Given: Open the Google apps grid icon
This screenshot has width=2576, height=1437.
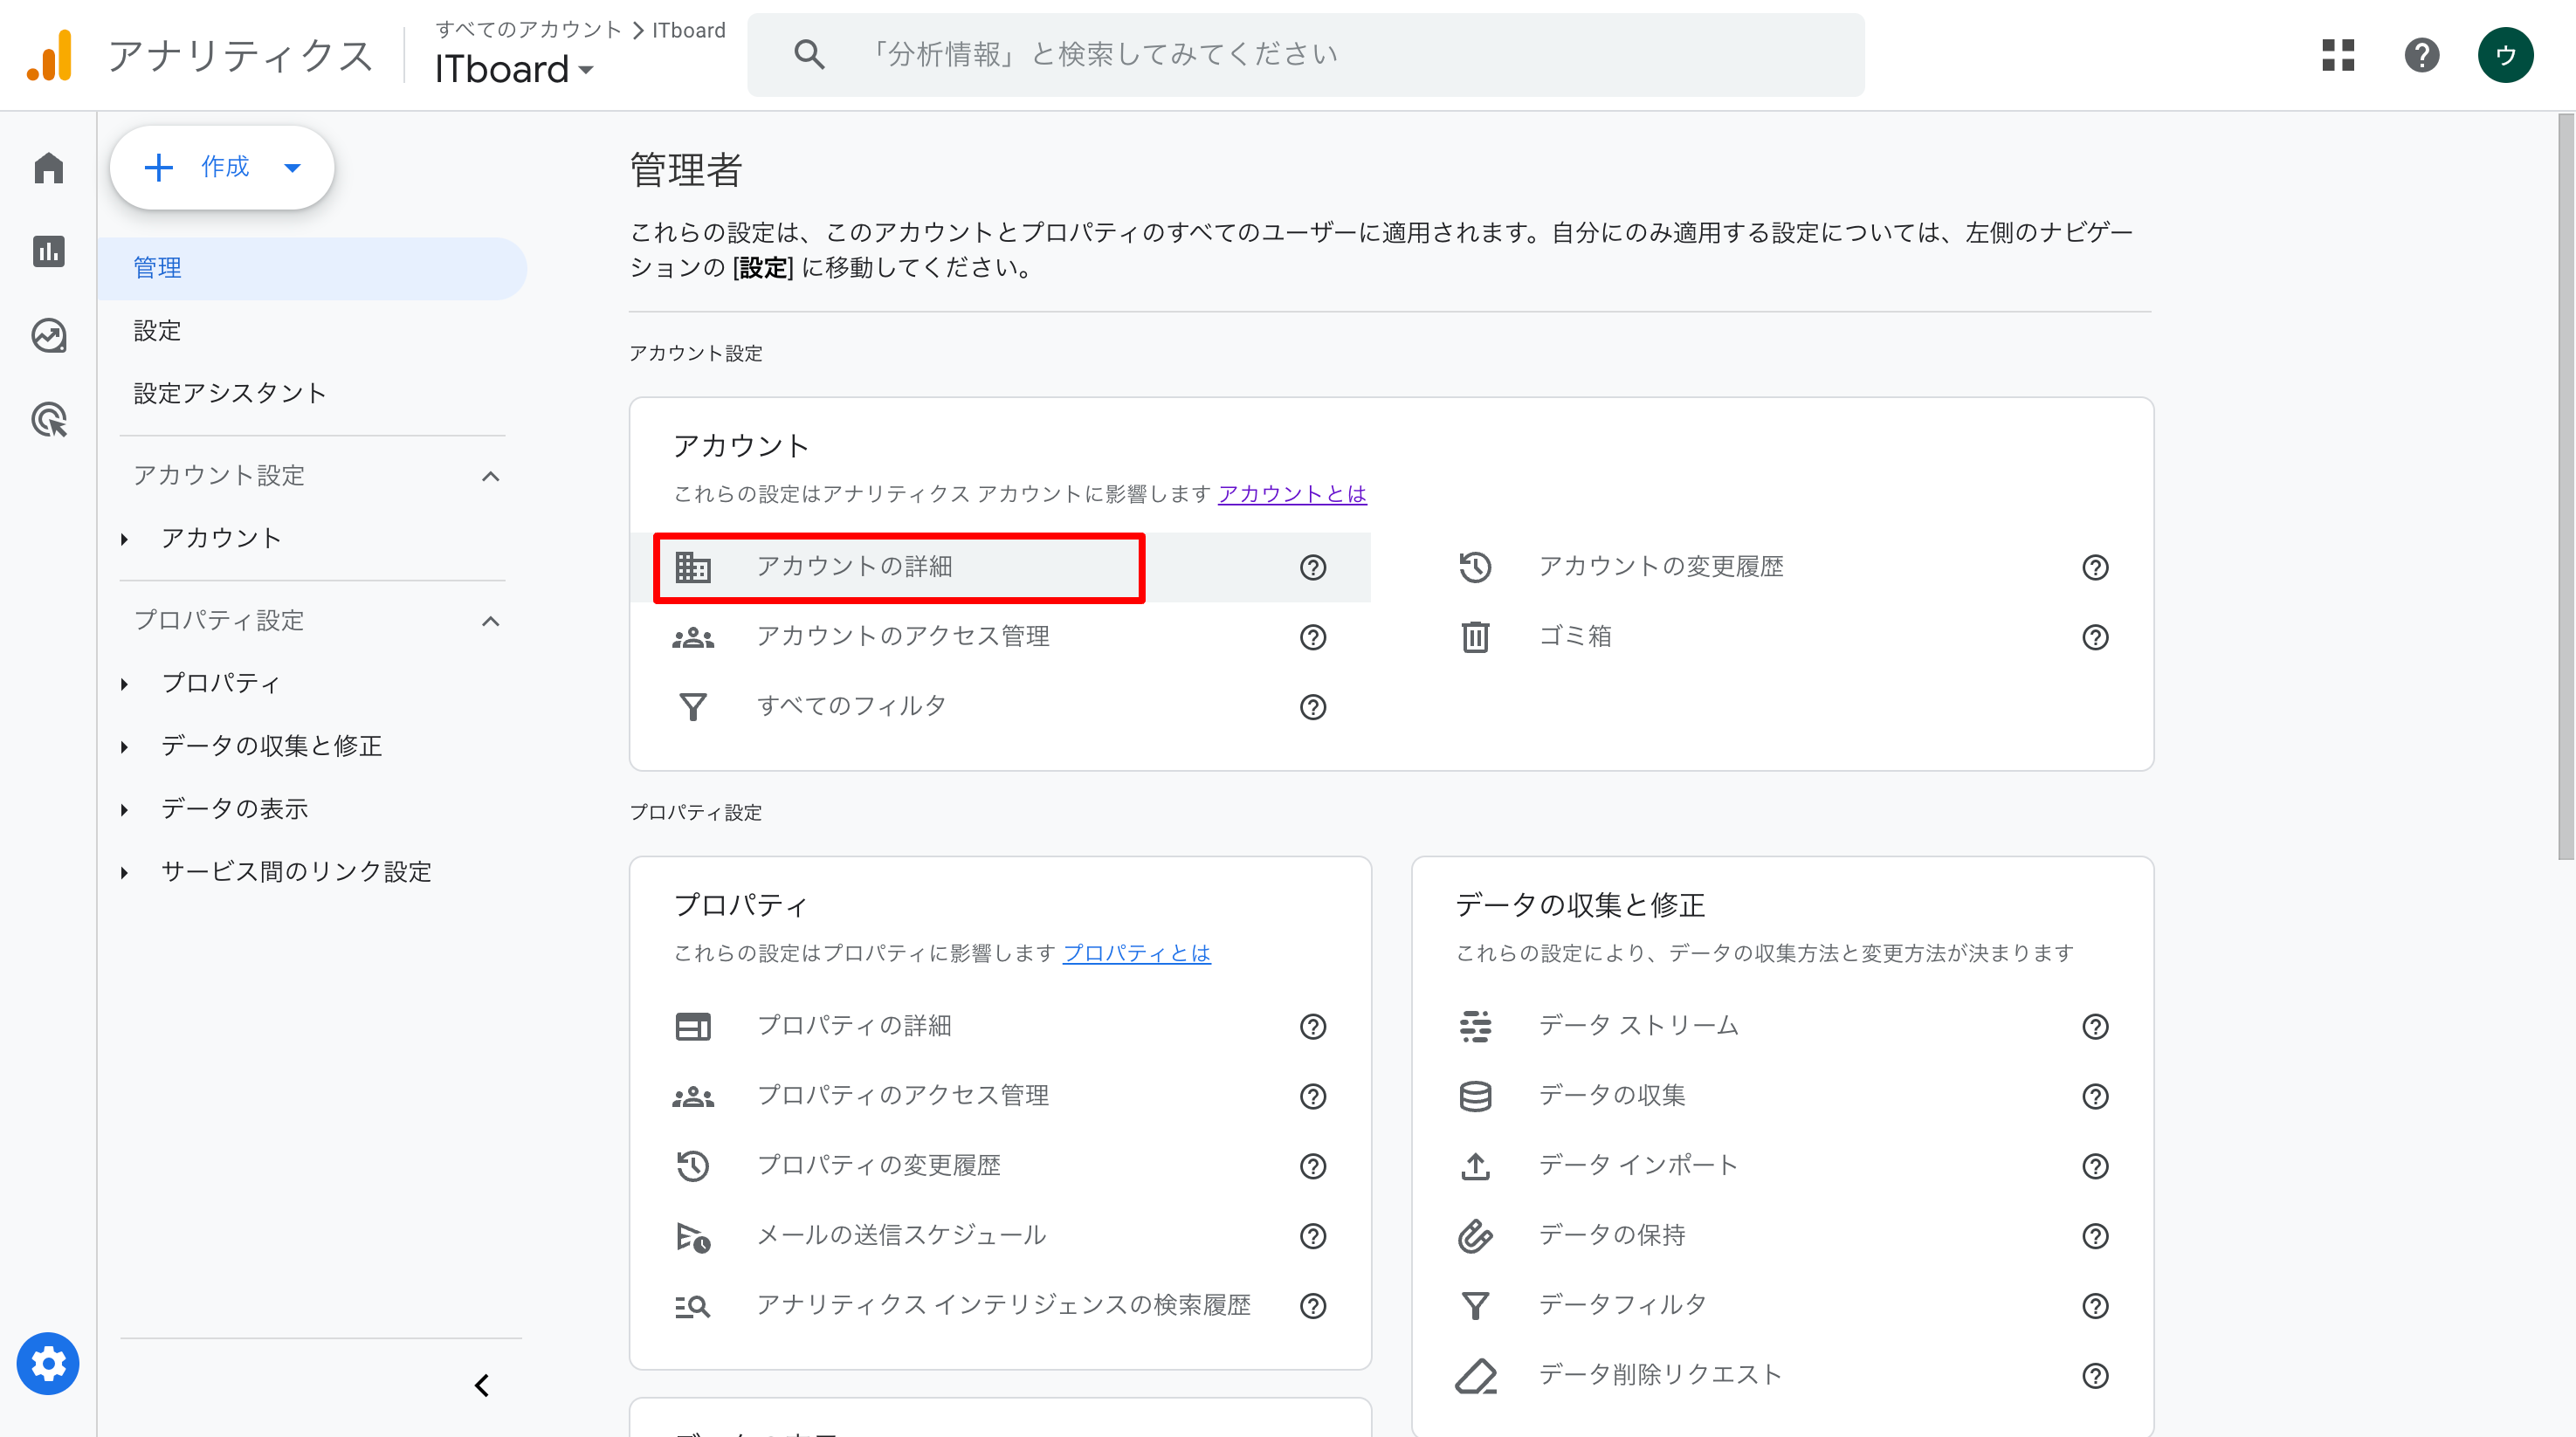Looking at the screenshot, I should coord(2338,55).
